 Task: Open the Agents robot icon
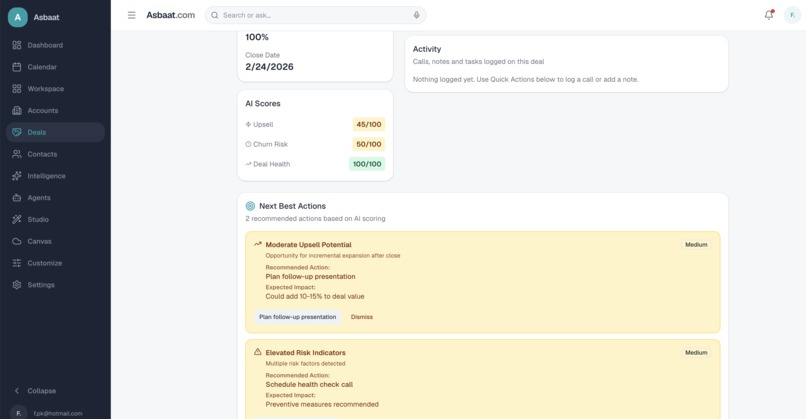coord(17,197)
